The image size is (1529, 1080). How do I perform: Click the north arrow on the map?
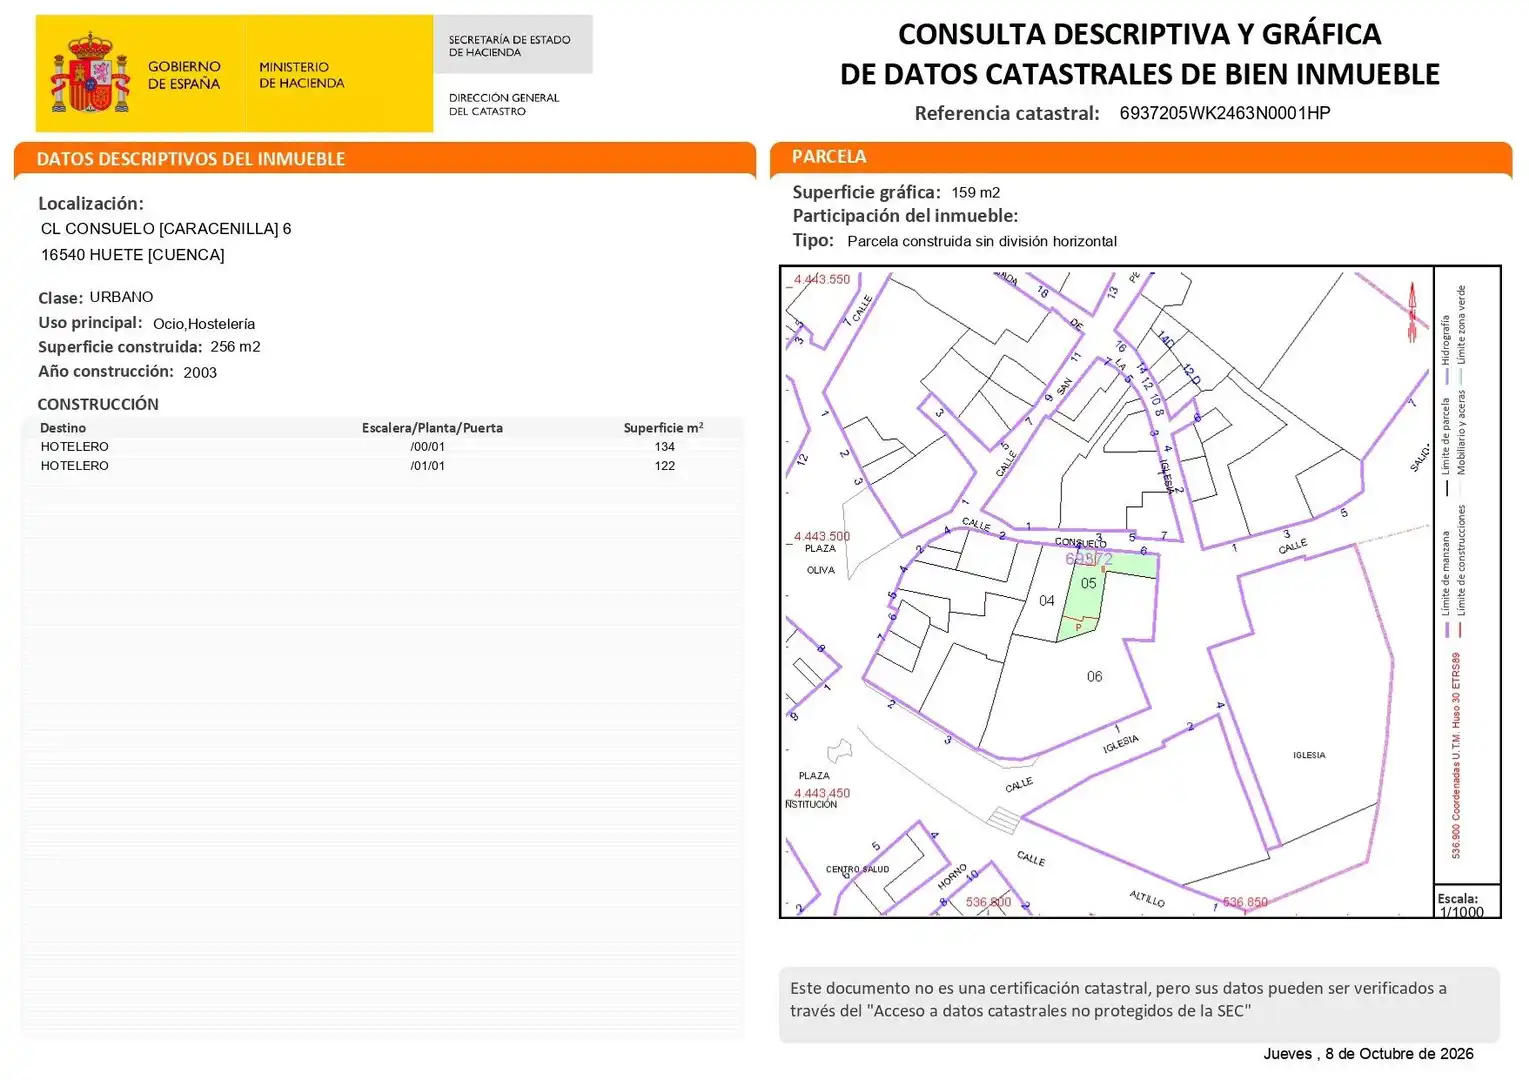pyautogui.click(x=1413, y=312)
